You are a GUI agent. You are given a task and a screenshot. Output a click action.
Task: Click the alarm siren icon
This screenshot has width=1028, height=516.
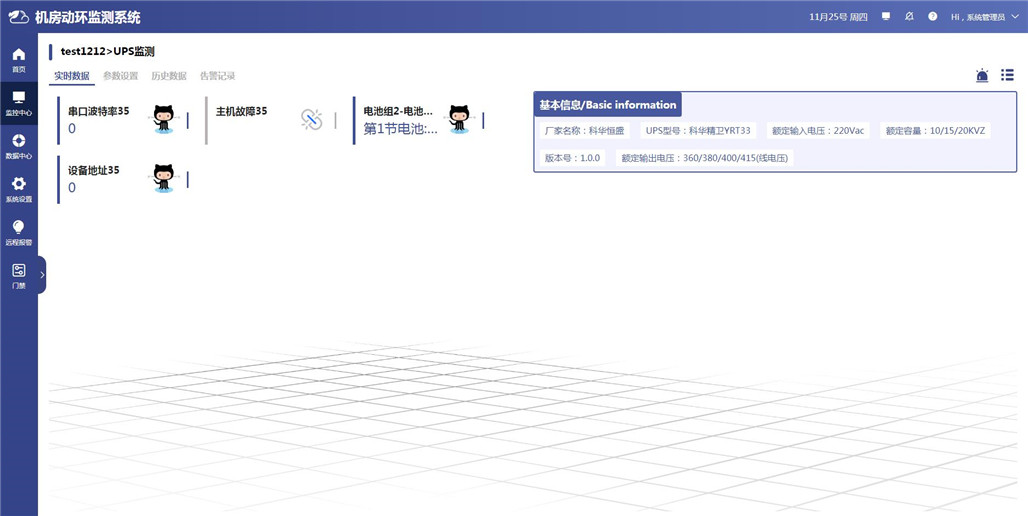point(982,76)
